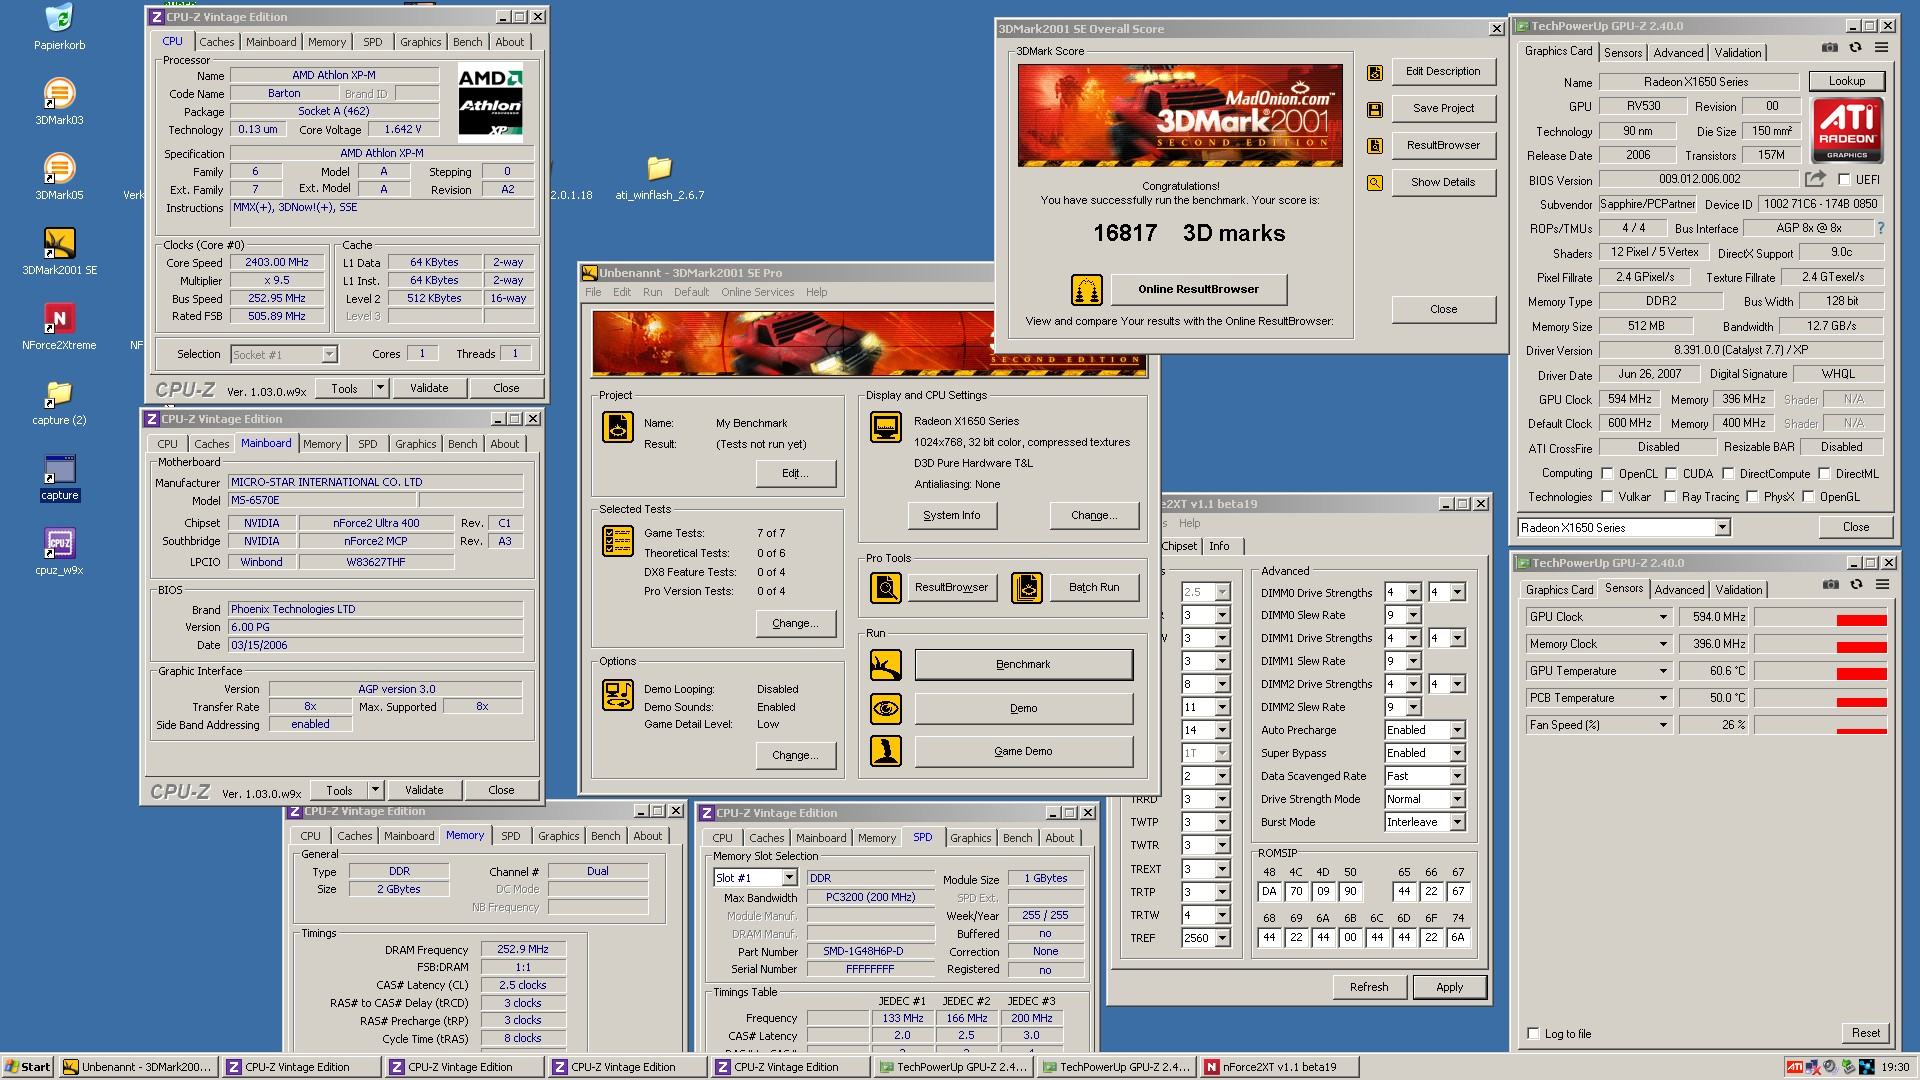
Task: Open Auto Precharge dropdown
Action: (1457, 730)
